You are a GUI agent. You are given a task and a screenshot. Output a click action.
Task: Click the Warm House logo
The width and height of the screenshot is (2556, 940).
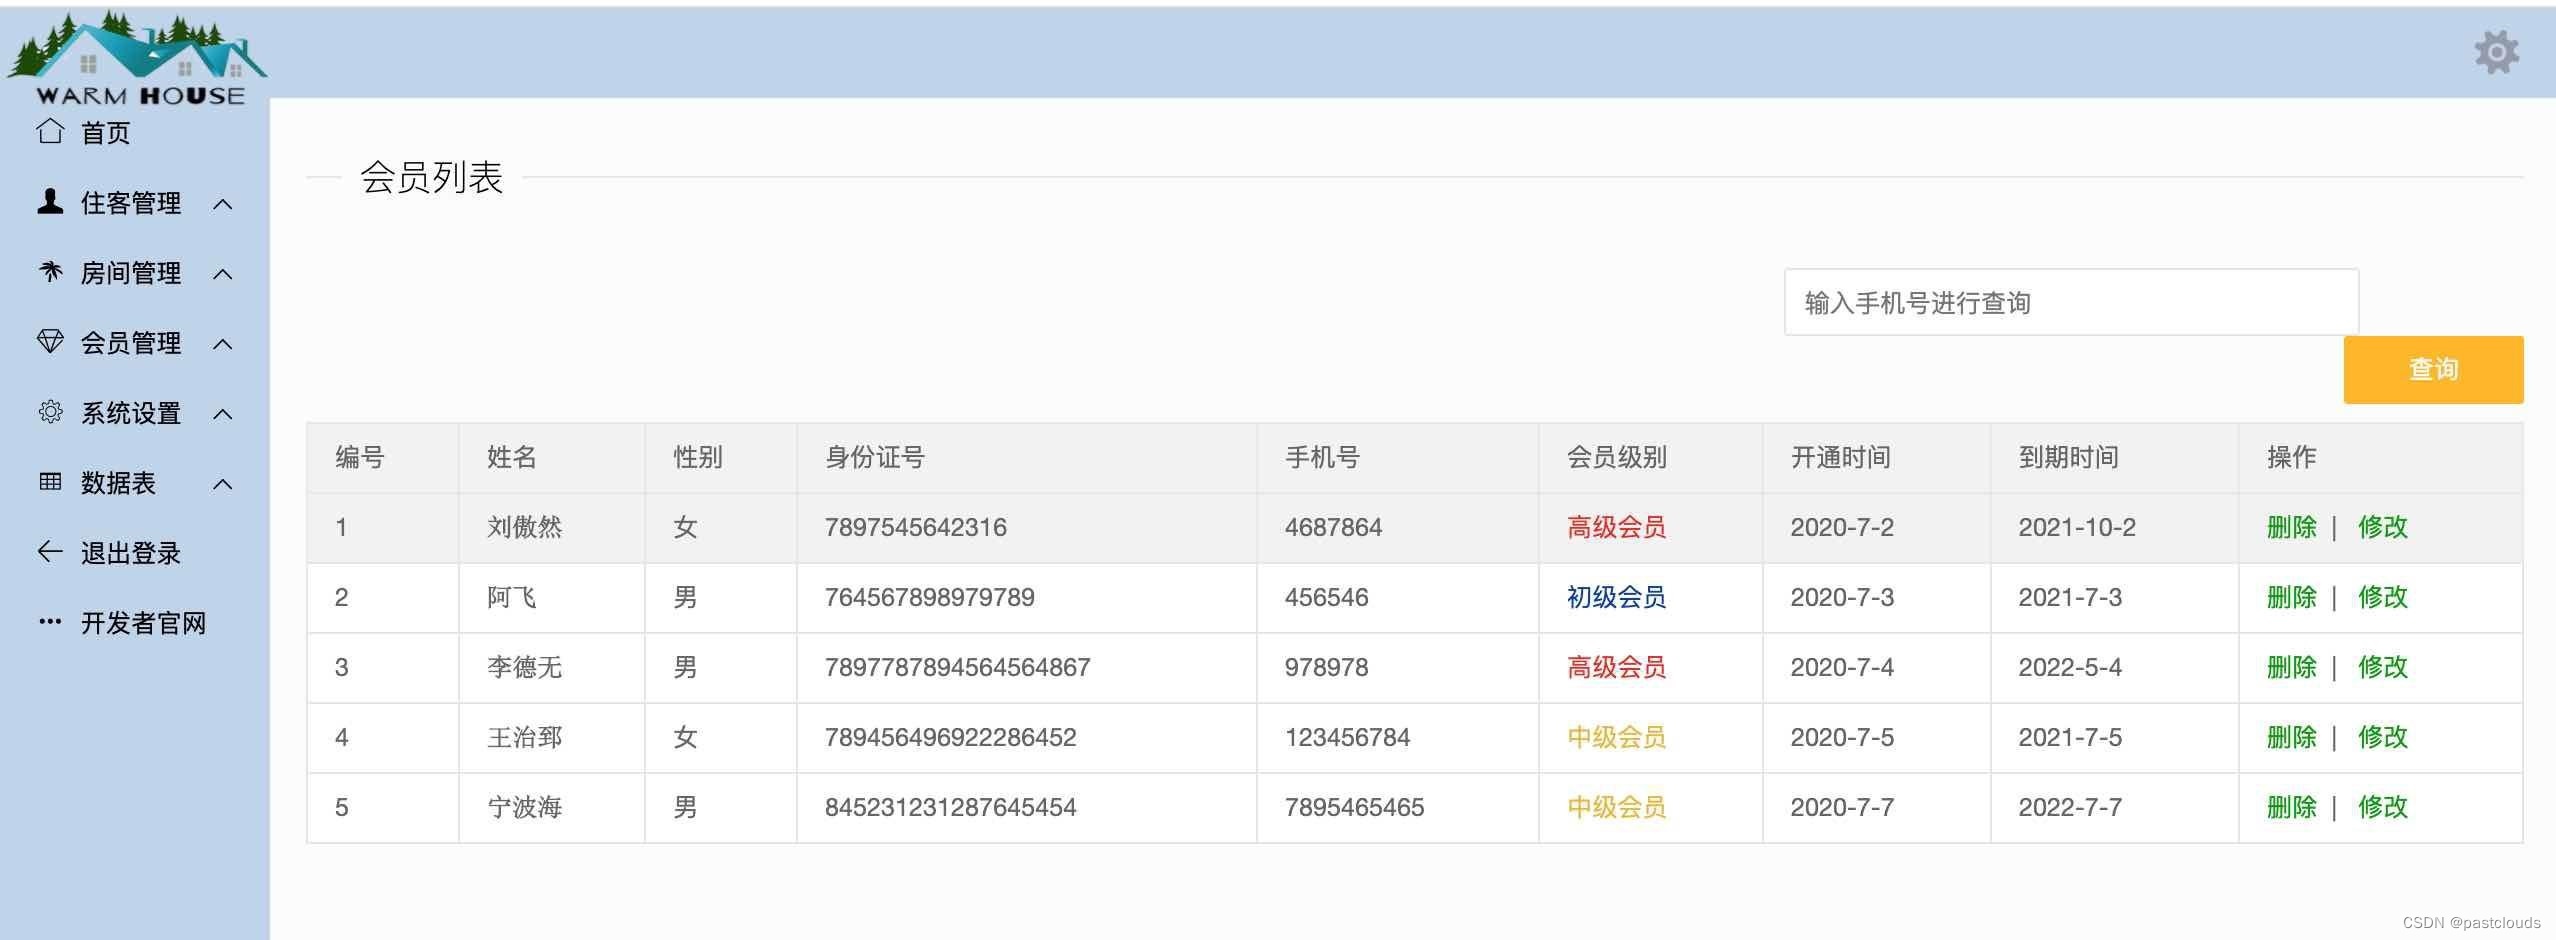(138, 58)
